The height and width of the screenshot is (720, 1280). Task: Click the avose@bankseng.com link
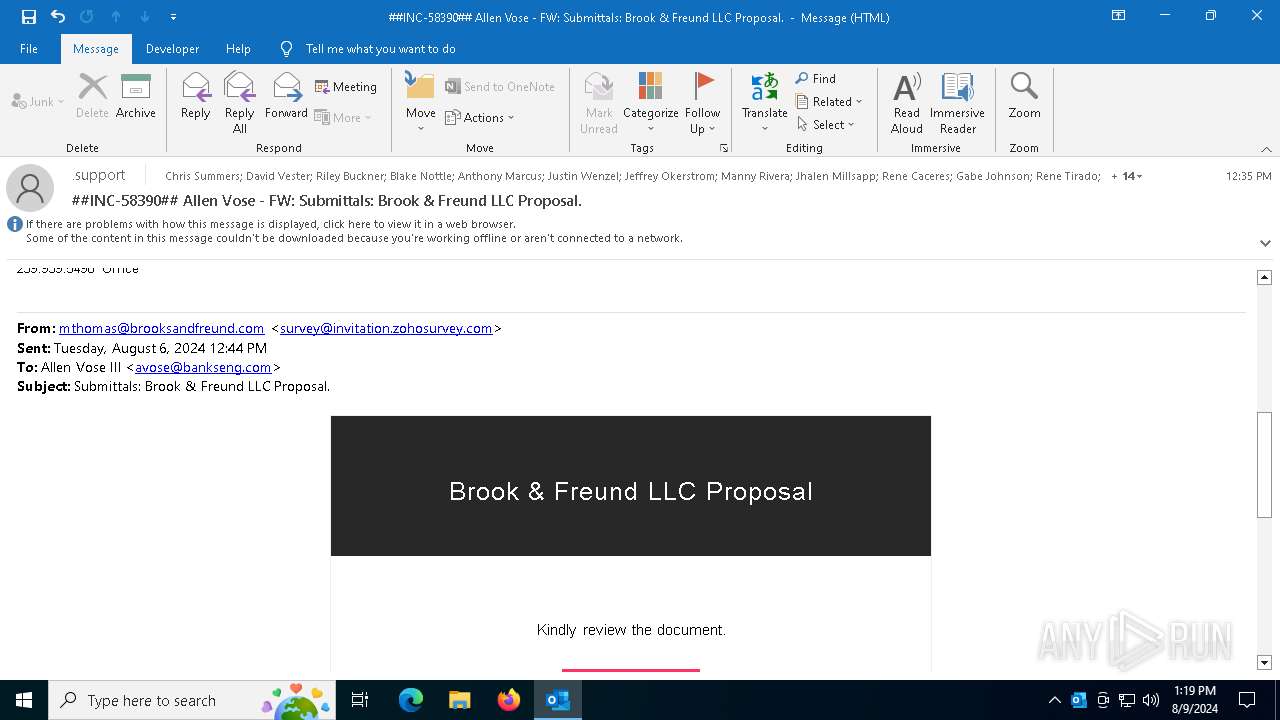coord(203,367)
